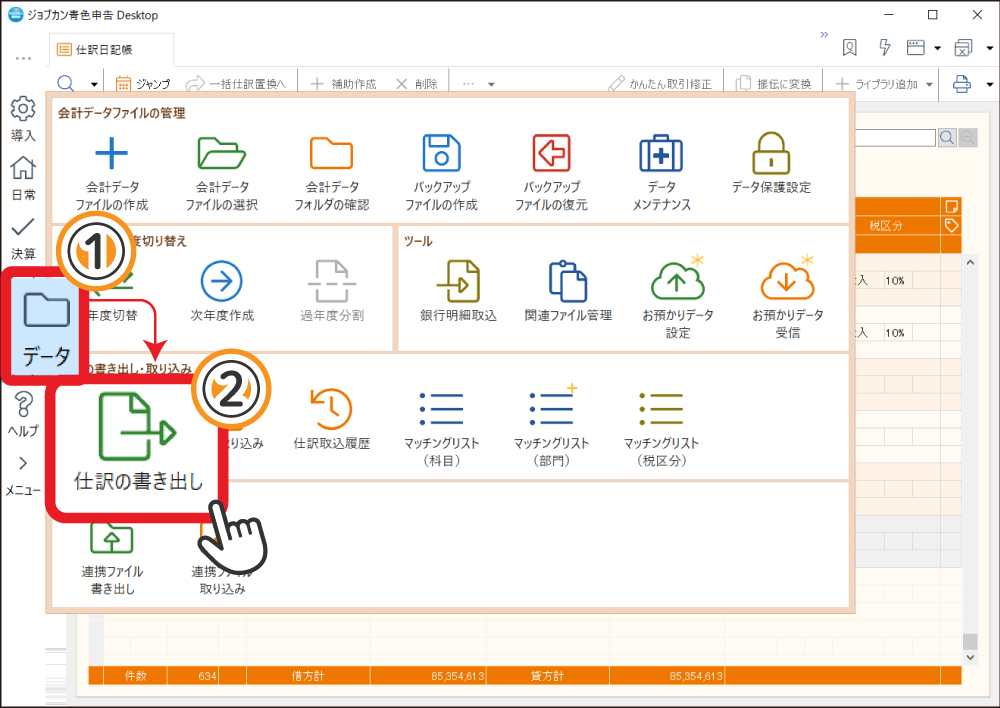The height and width of the screenshot is (708, 1000).
Task: Open 関連ファイル管理 clipboard icon
Action: pyautogui.click(x=568, y=282)
